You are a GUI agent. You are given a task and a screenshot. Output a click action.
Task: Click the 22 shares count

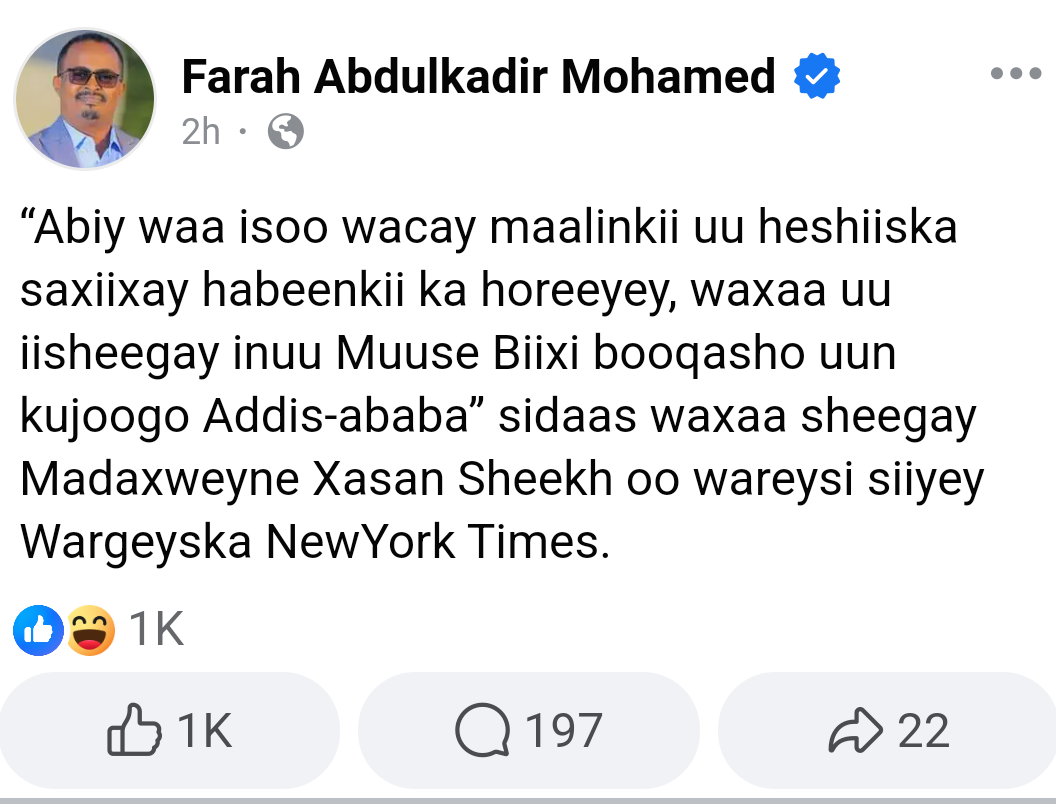[x=923, y=731]
